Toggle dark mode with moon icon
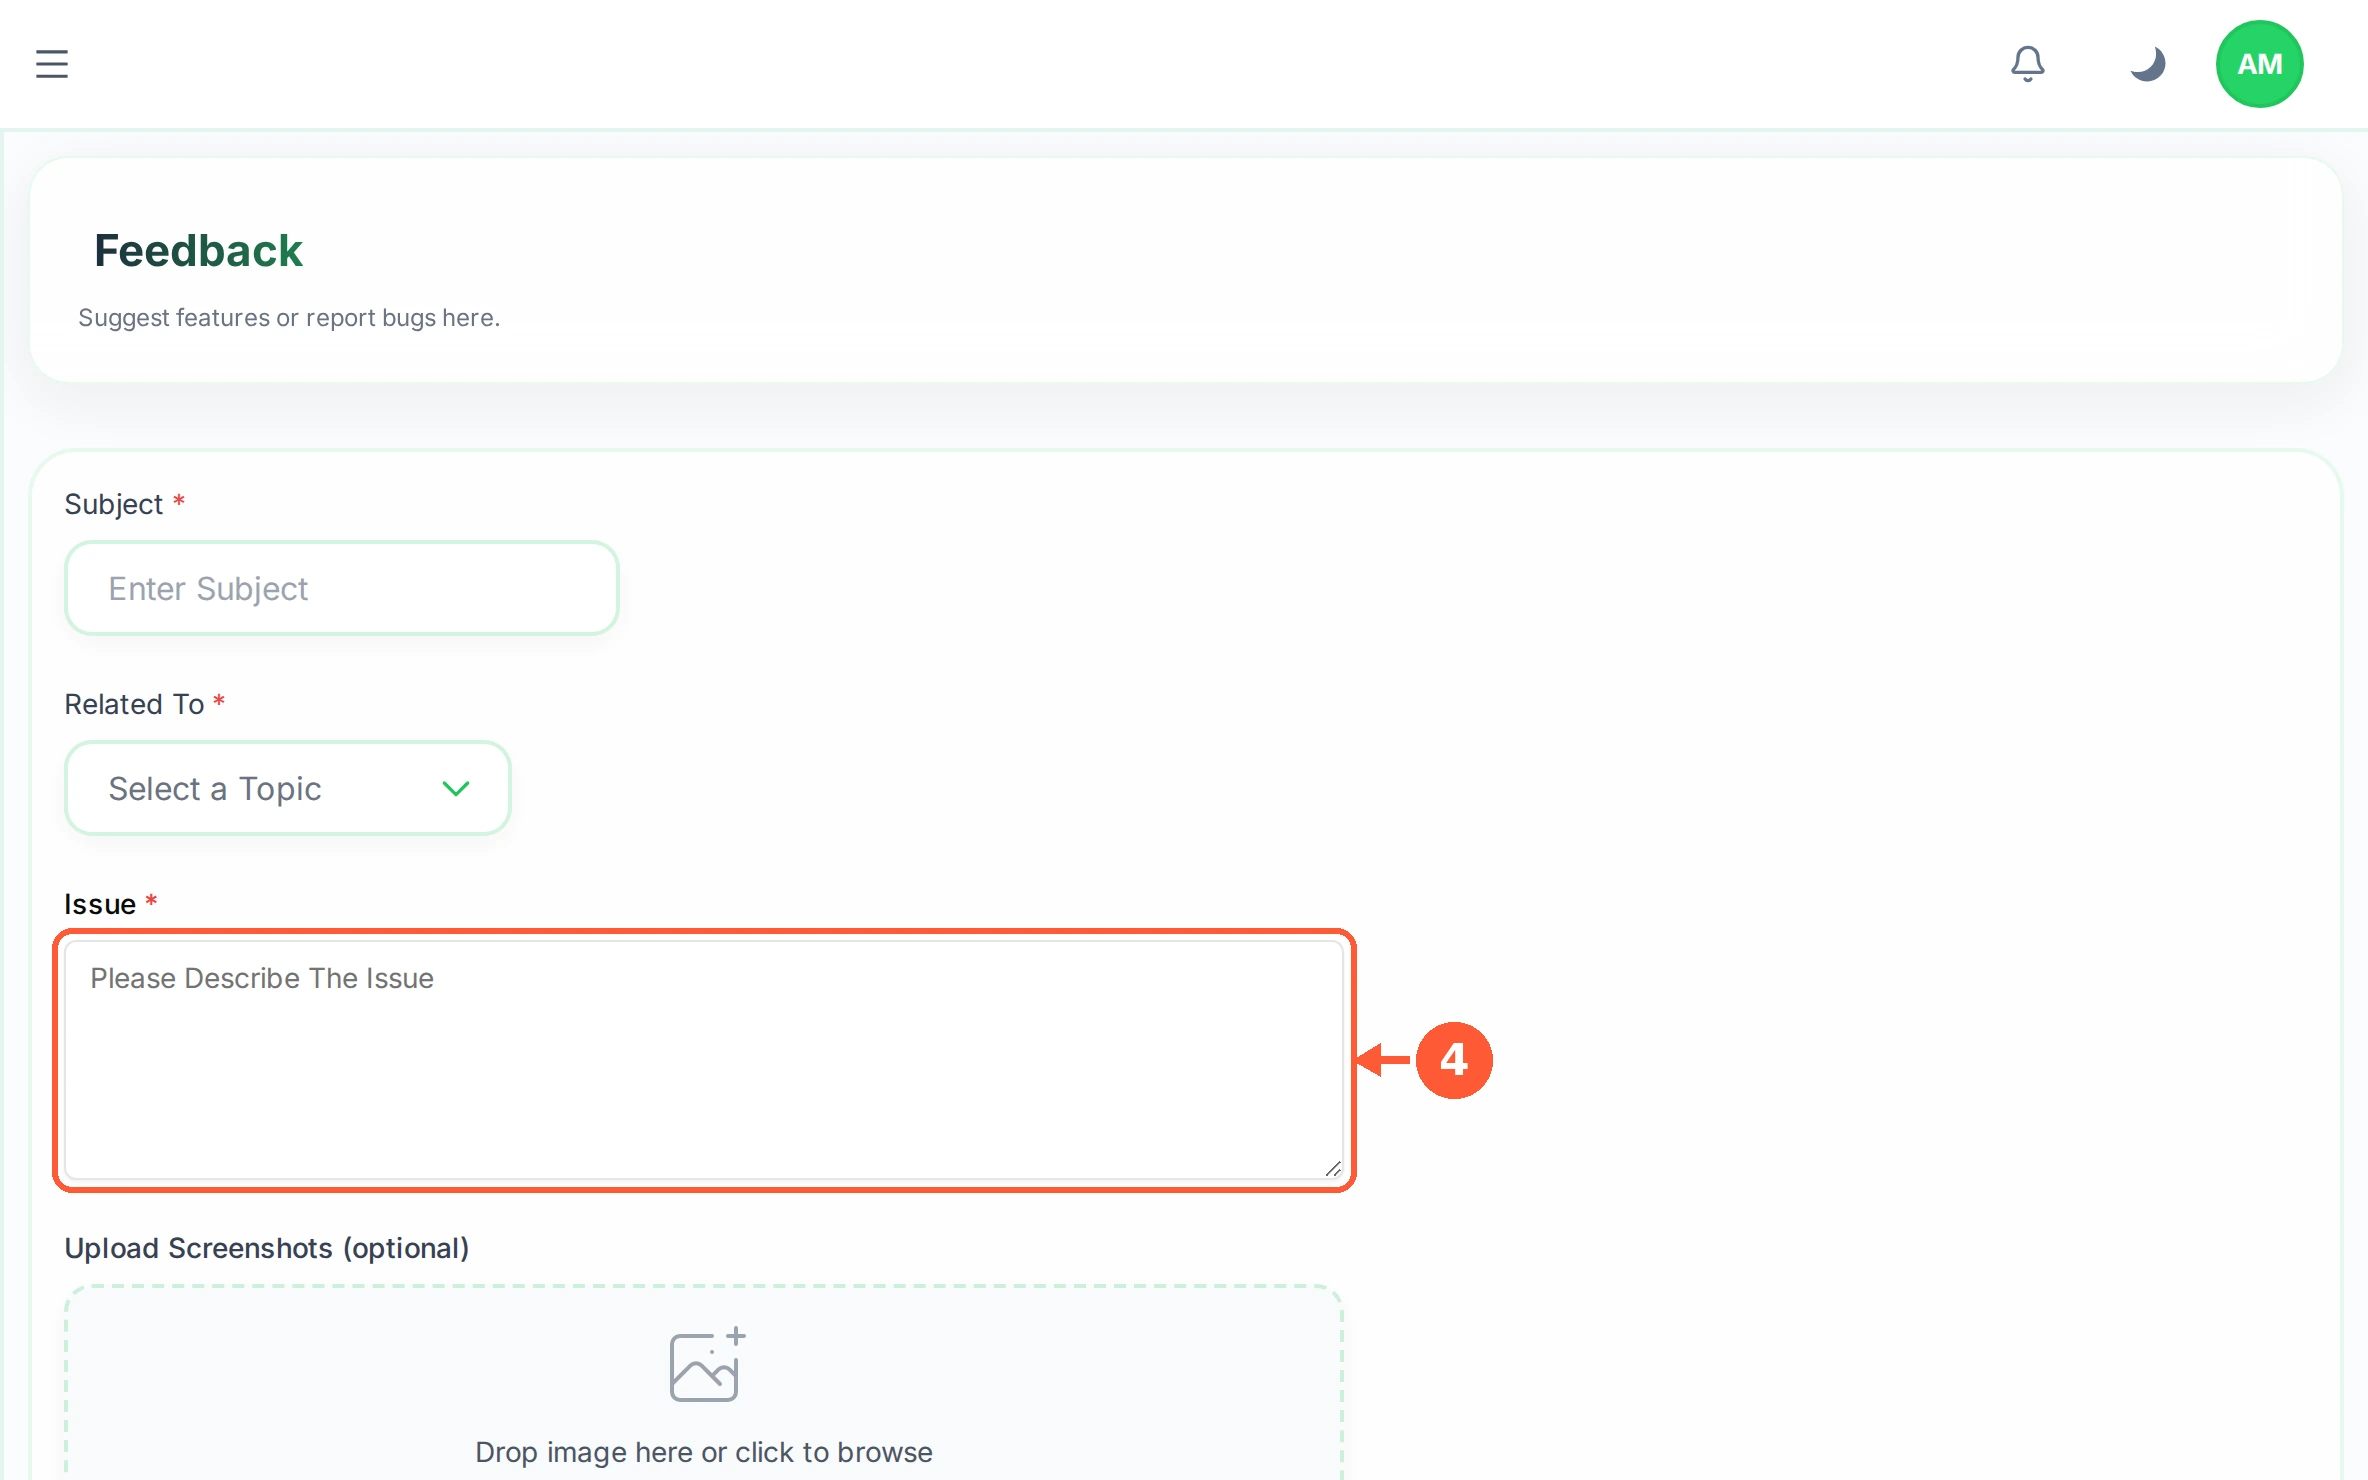The height and width of the screenshot is (1480, 2368). click(x=2147, y=64)
